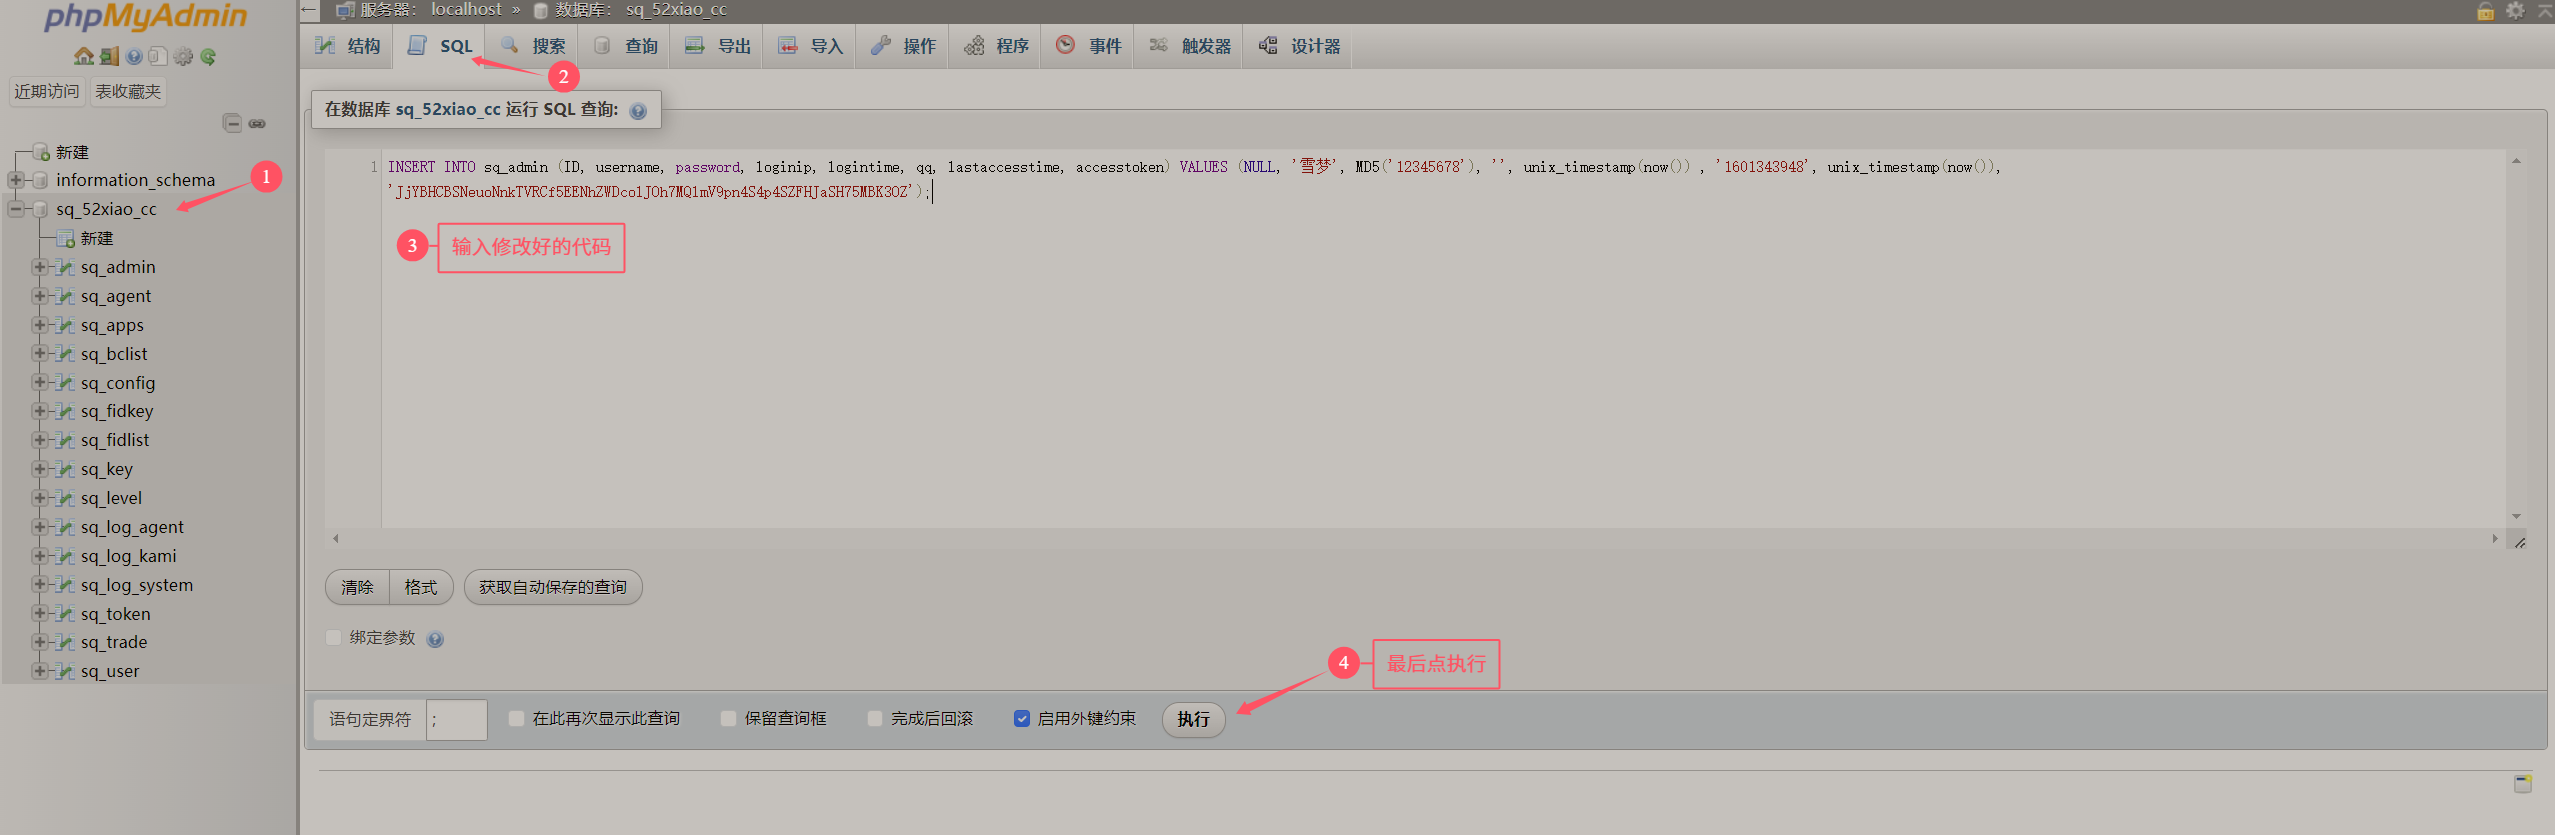Enable the 绑定参数 checkbox
Screen dimensions: 2555x835
pyautogui.click(x=334, y=638)
